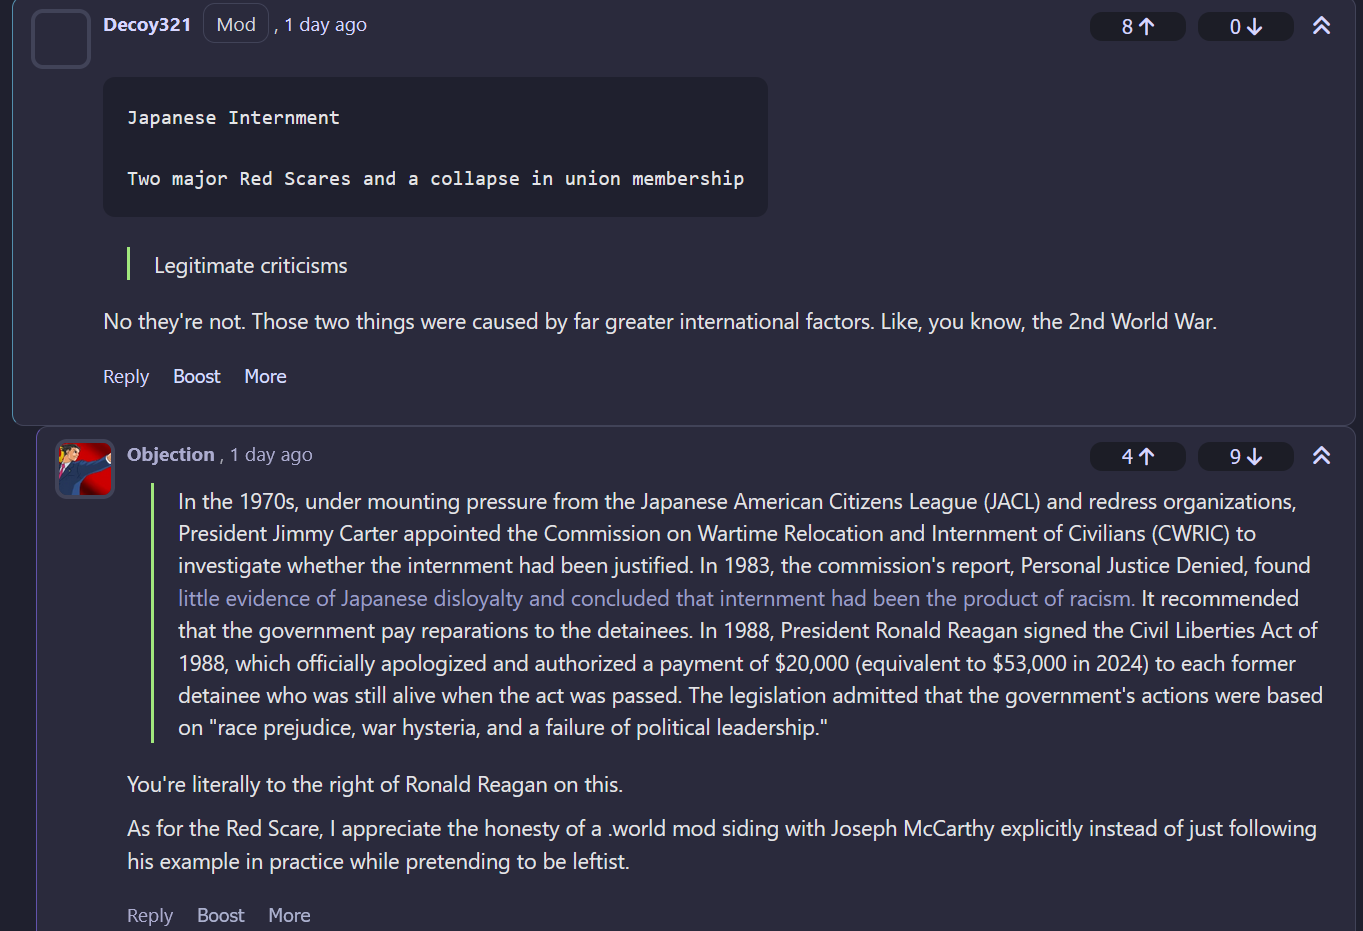The height and width of the screenshot is (931, 1363).
Task: Upvote the Objection user's reply
Action: pyautogui.click(x=1137, y=457)
